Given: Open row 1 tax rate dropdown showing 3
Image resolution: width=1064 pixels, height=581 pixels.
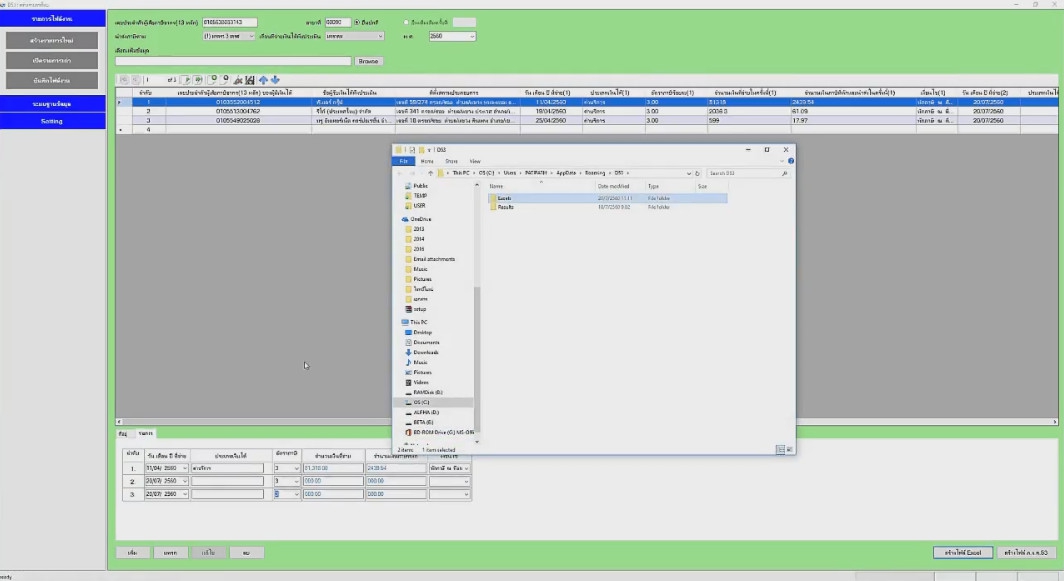Looking at the screenshot, I should [296, 468].
